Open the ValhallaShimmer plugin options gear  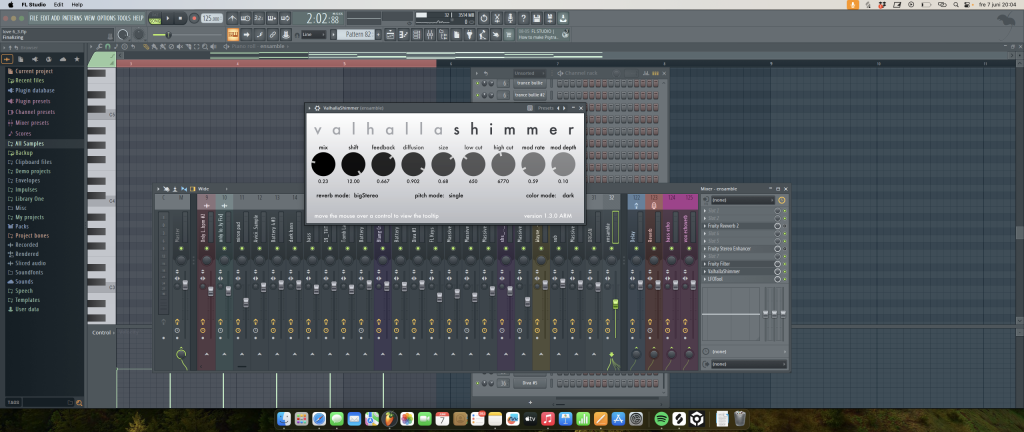[x=316, y=107]
